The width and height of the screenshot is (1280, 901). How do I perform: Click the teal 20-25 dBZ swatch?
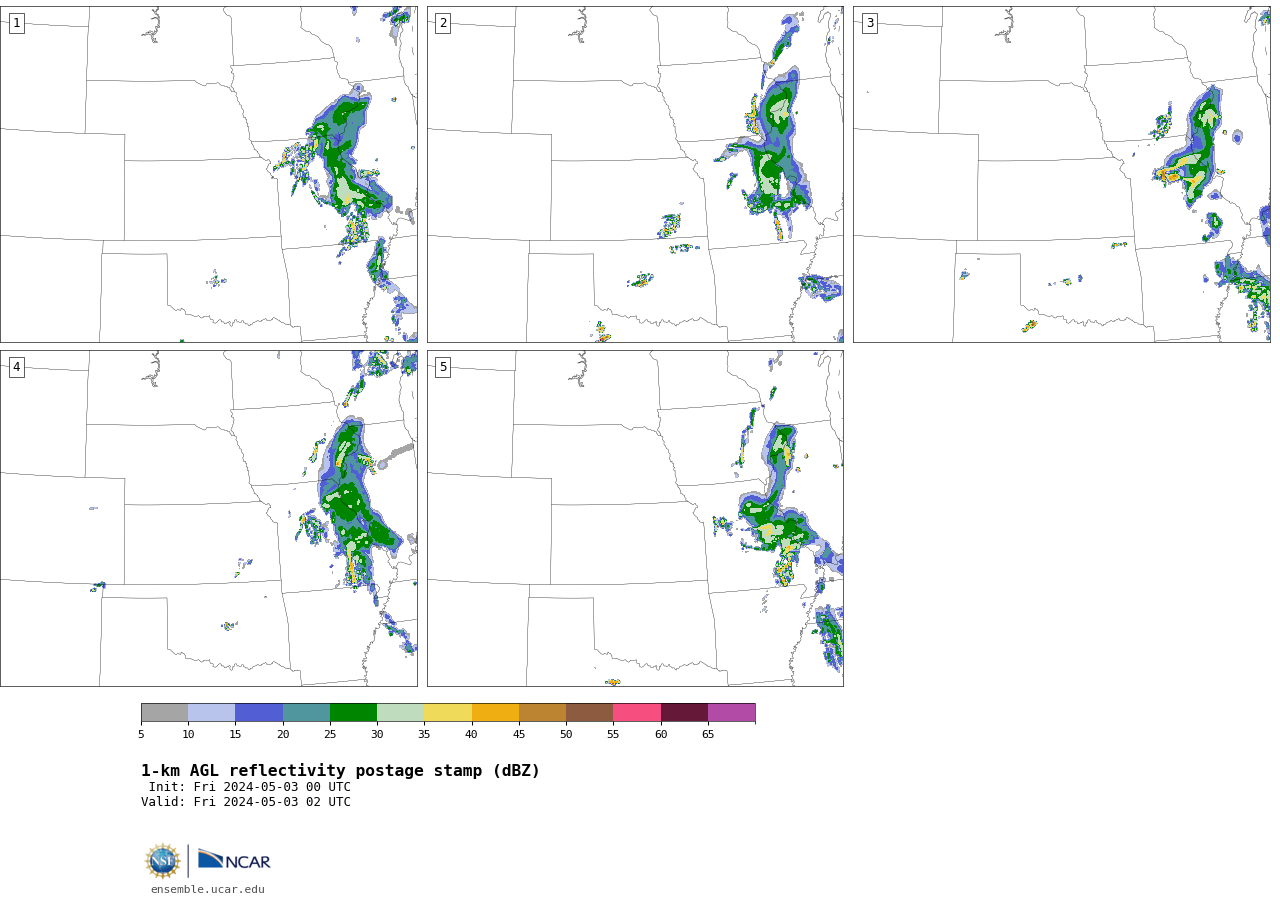306,712
